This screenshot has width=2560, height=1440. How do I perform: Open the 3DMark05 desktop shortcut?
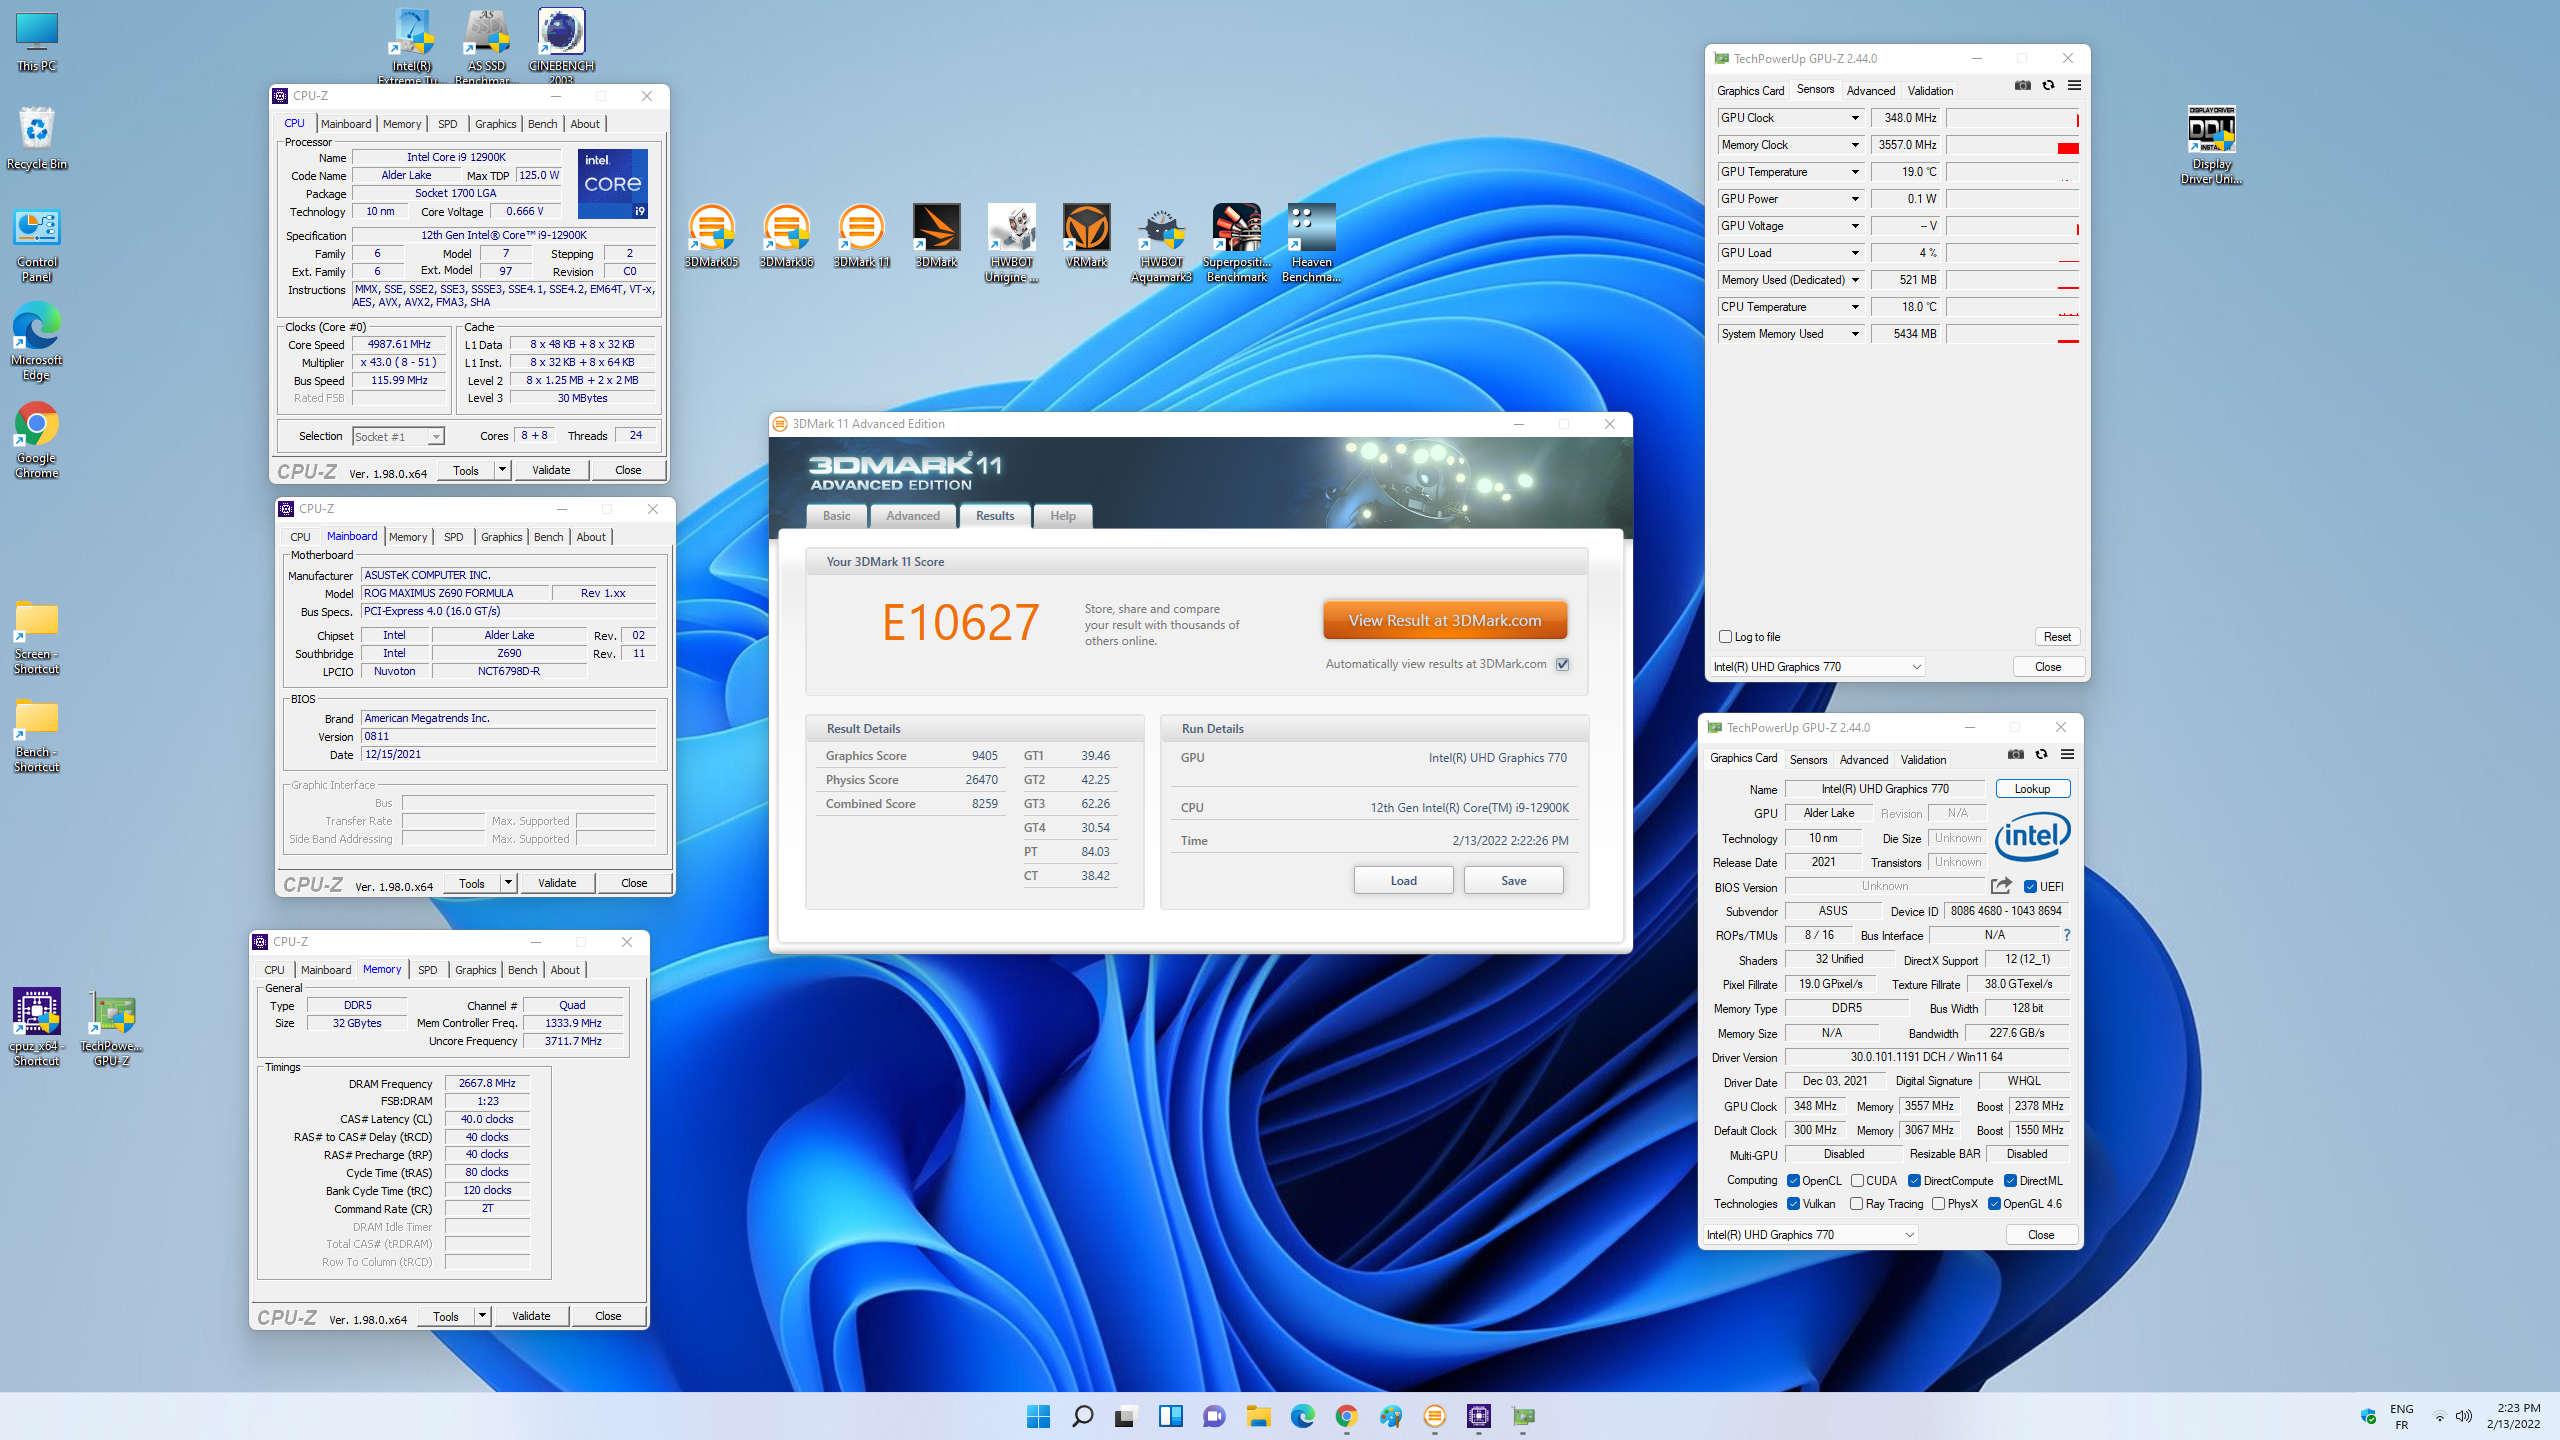[x=711, y=236]
